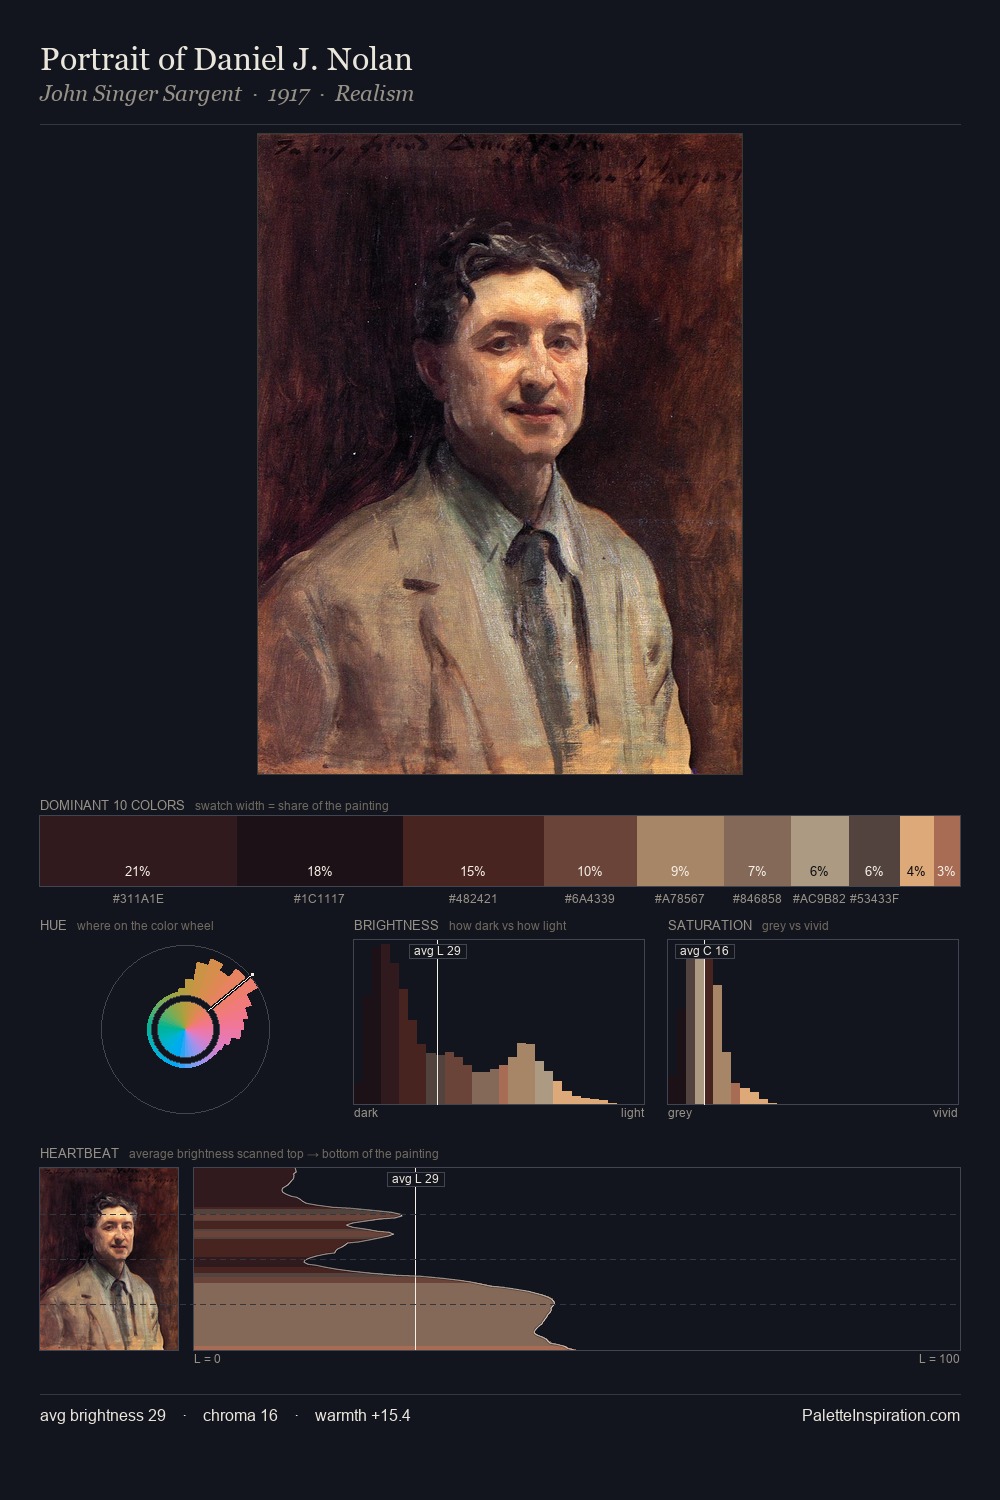Click hex label '#53433F'
The width and height of the screenshot is (1000, 1500).
(874, 899)
